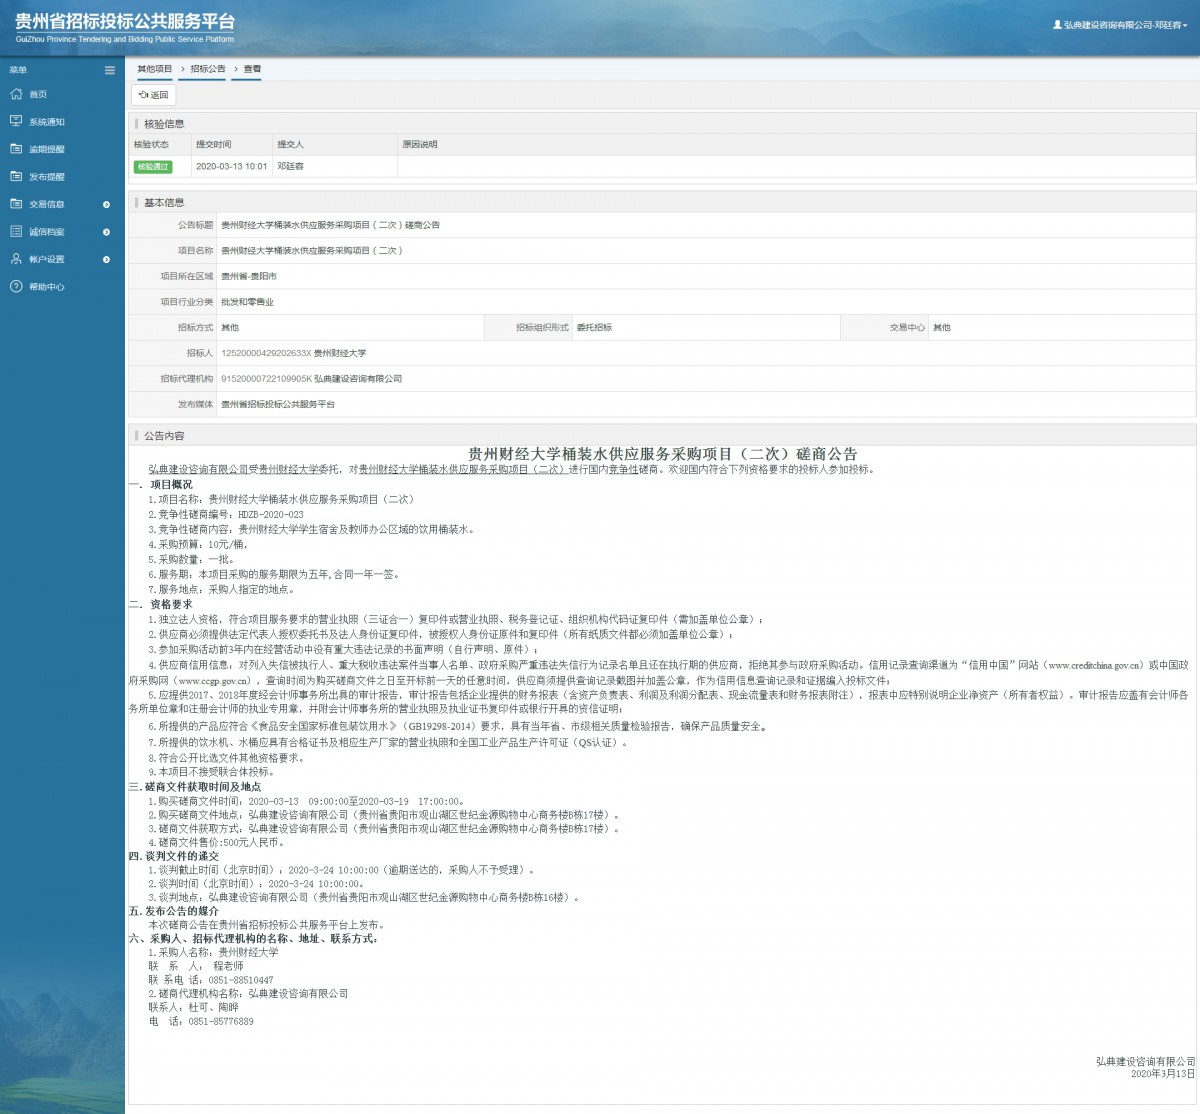Image resolution: width=1200 pixels, height=1114 pixels.
Task: Collapse sidebar with the hamburger menu icon
Action: pyautogui.click(x=110, y=70)
